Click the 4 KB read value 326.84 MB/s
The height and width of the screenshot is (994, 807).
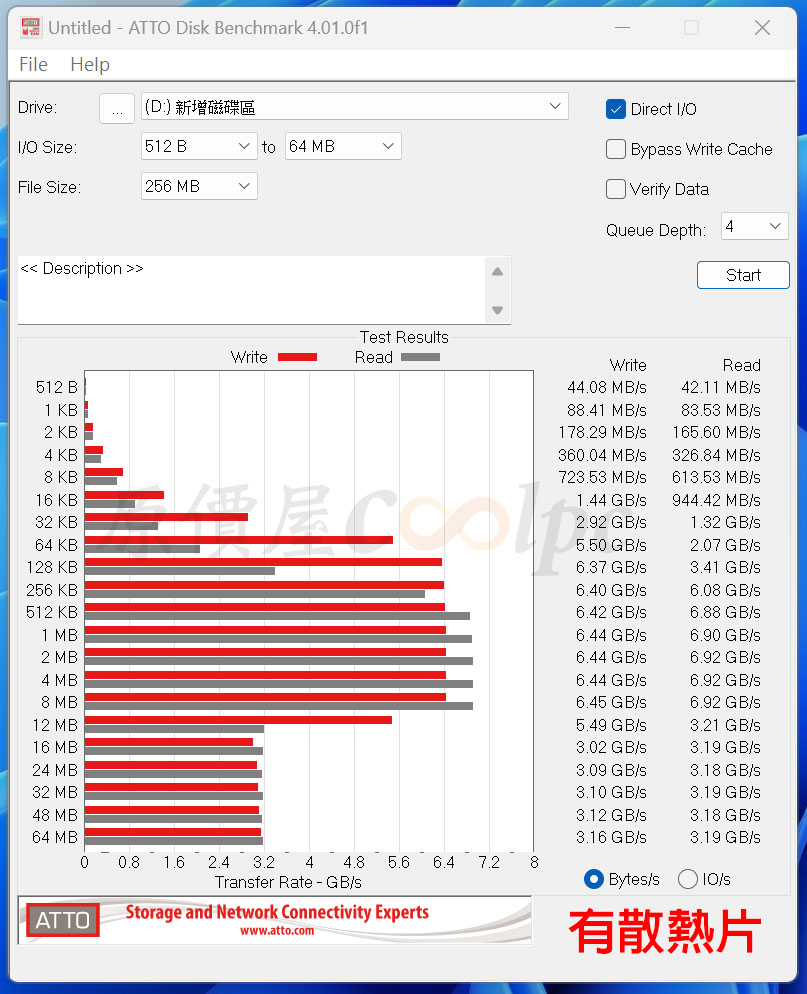point(716,455)
